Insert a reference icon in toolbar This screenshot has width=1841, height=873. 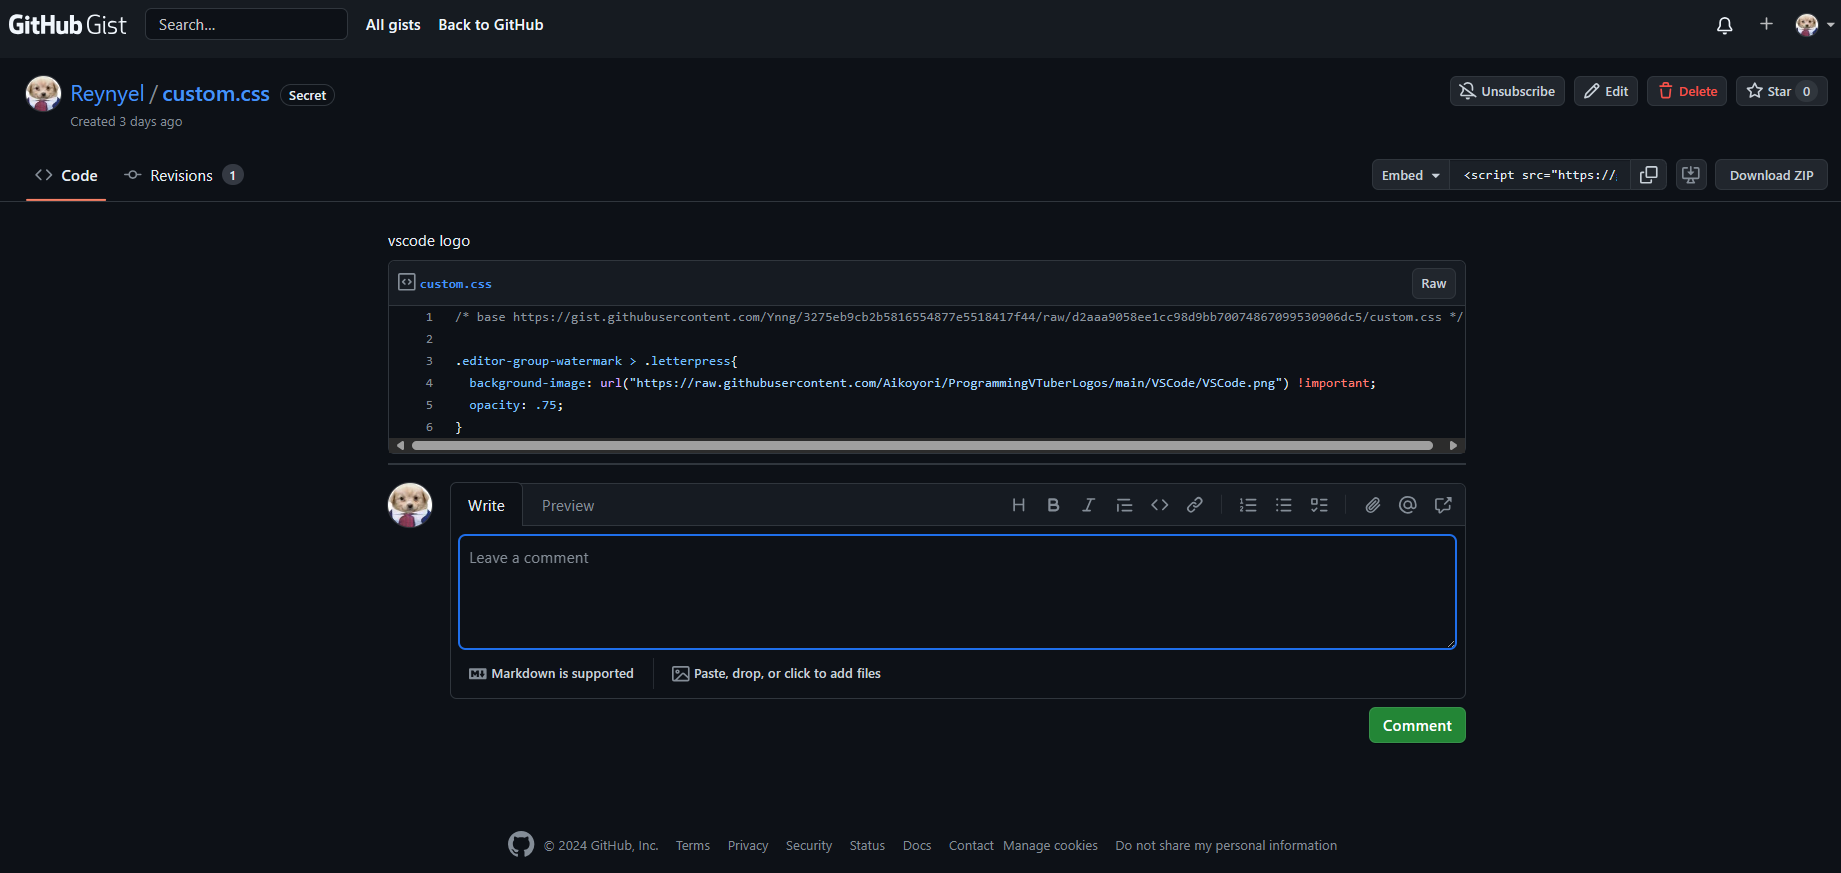(1443, 505)
